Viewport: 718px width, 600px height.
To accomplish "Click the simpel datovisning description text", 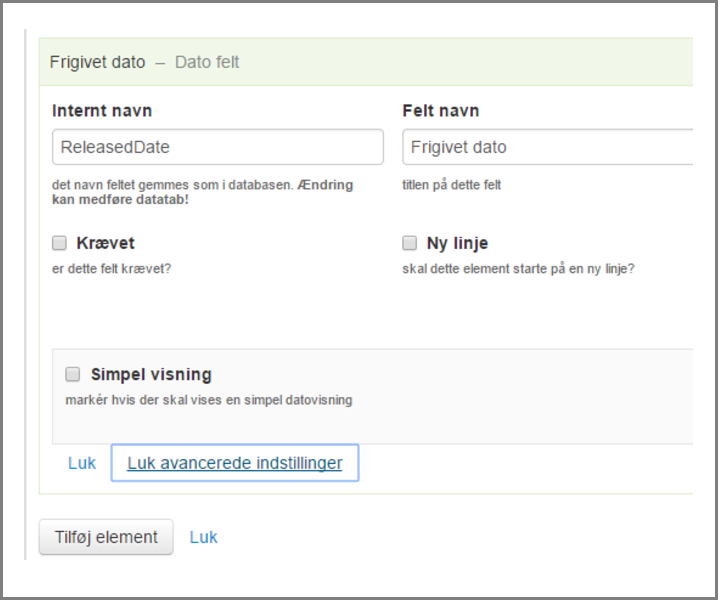I will (208, 400).
